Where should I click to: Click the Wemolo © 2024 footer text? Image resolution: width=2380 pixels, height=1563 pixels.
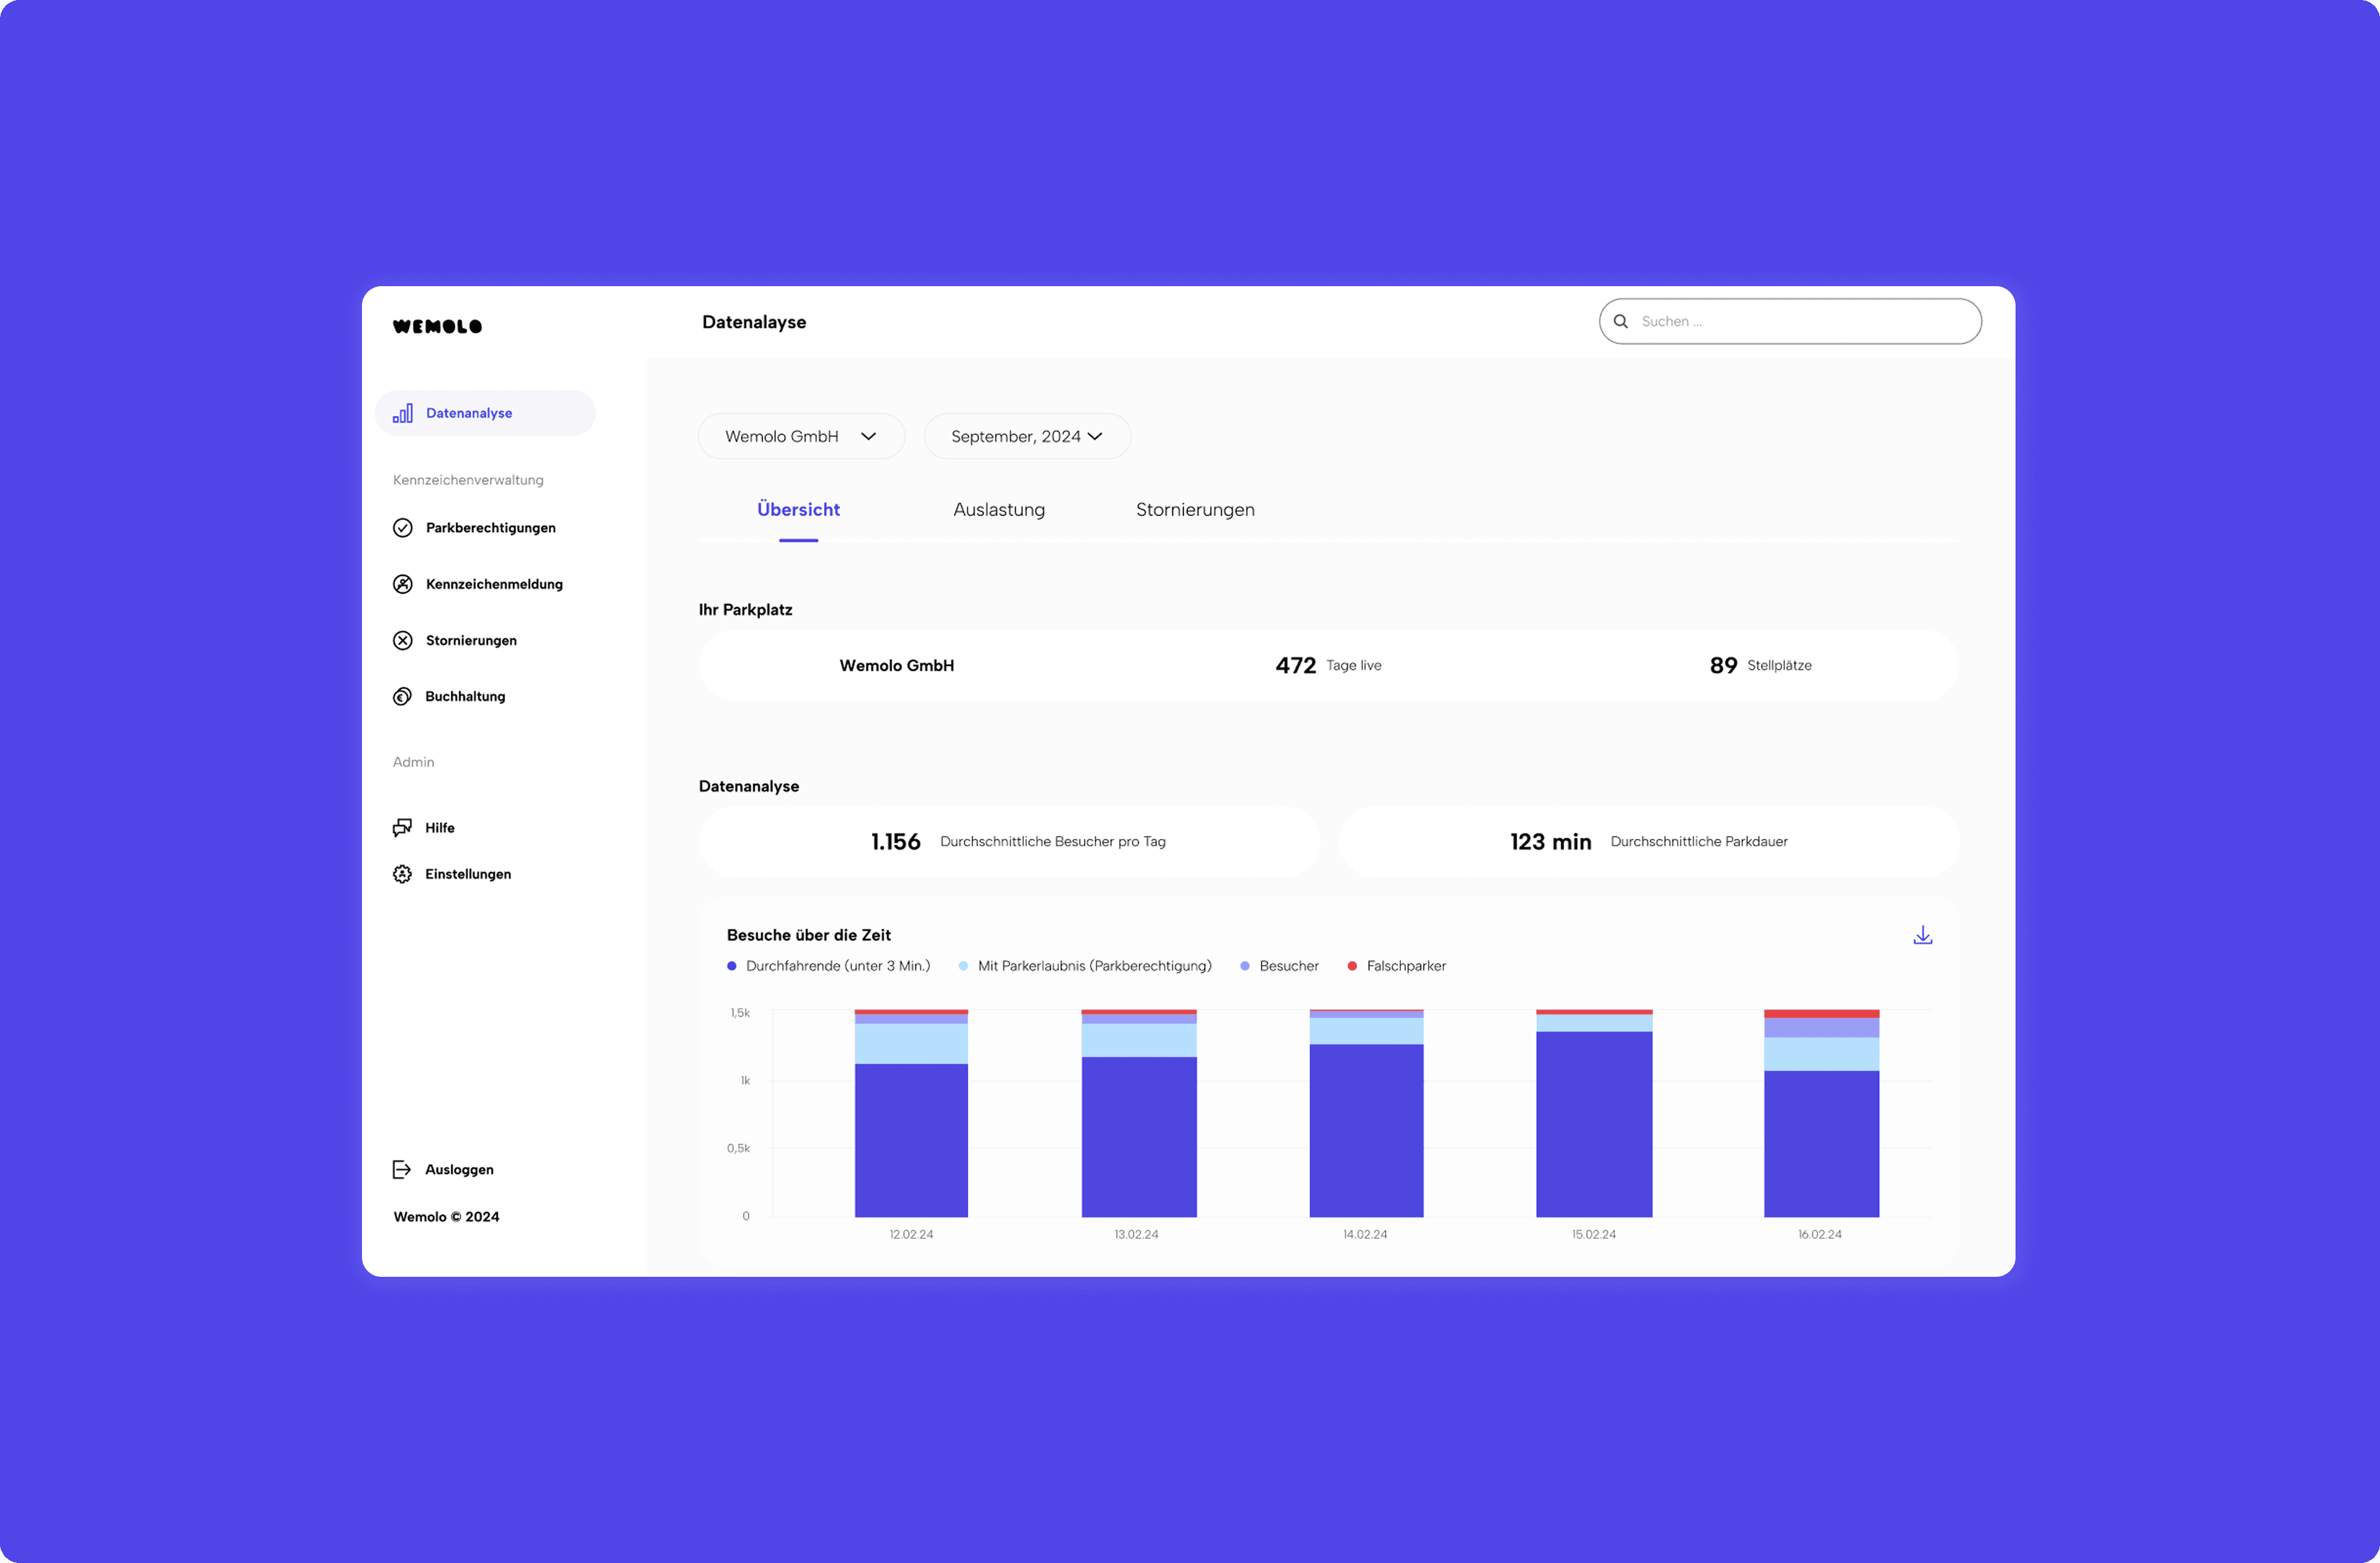click(x=446, y=1216)
